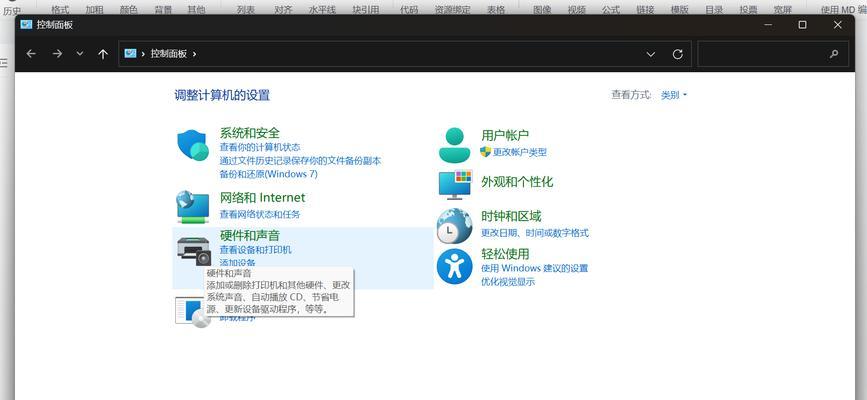
Task: Open 系统和安全 category heading
Action: click(x=249, y=133)
